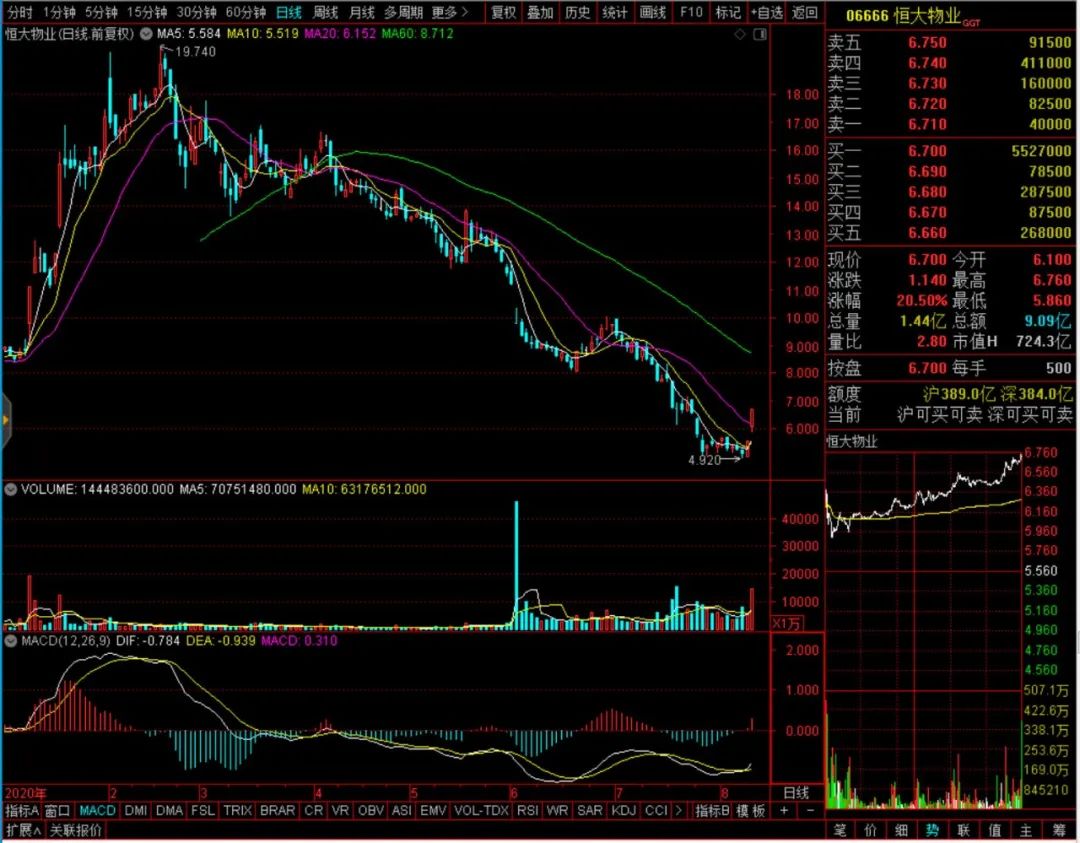Click the 复权 button

(x=503, y=13)
